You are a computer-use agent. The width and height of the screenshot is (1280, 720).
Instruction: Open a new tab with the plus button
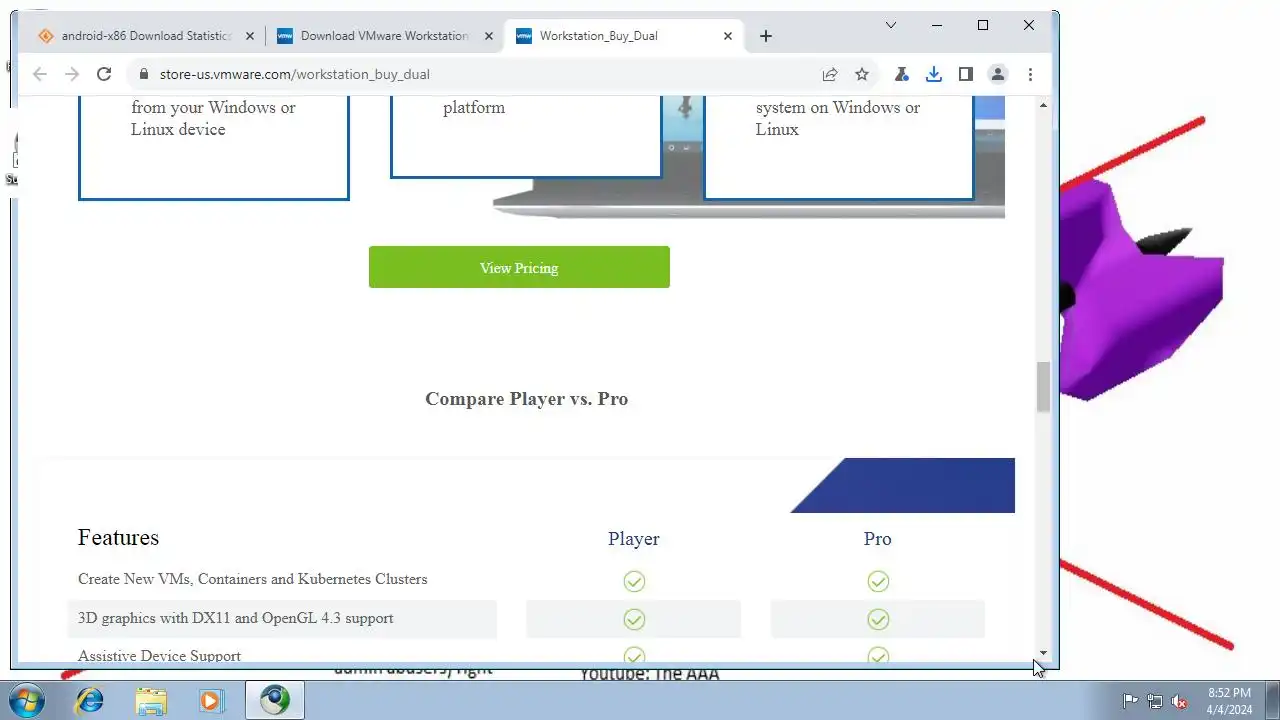[766, 36]
